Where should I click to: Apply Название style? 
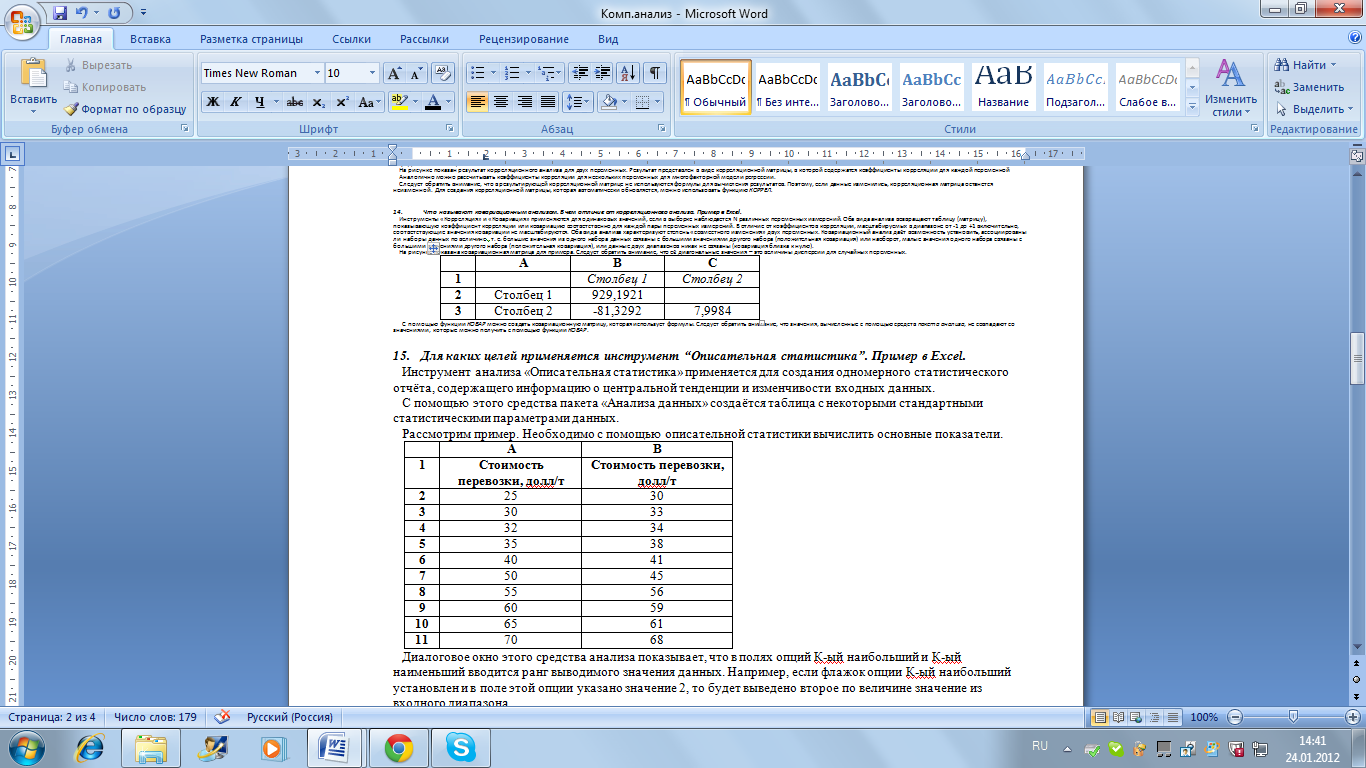(x=1003, y=87)
